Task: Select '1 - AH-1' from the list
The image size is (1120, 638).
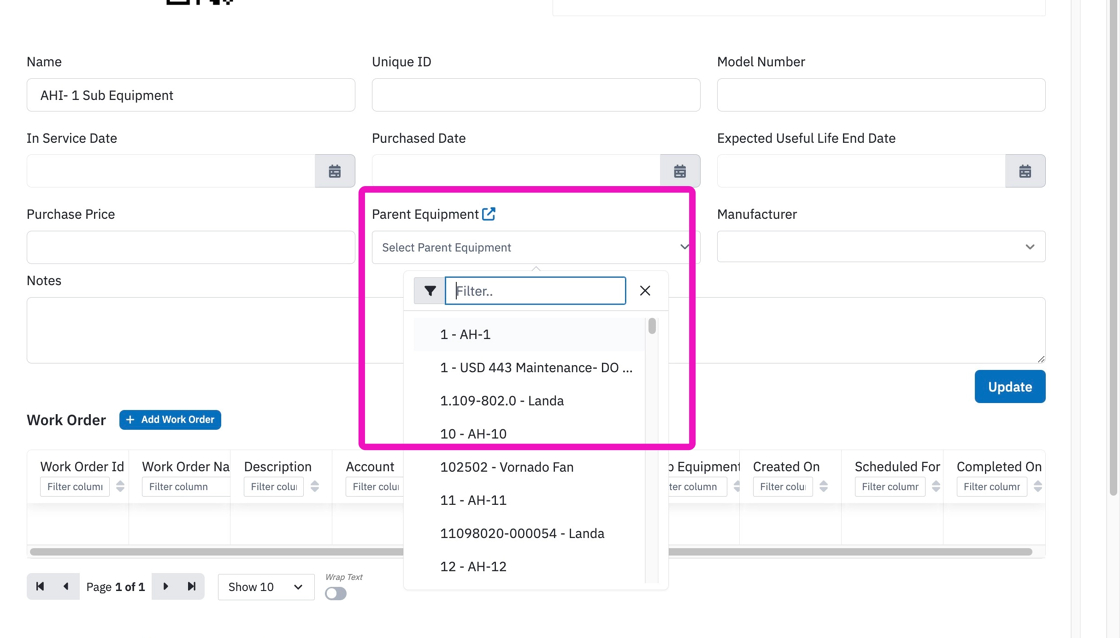Action: tap(529, 334)
